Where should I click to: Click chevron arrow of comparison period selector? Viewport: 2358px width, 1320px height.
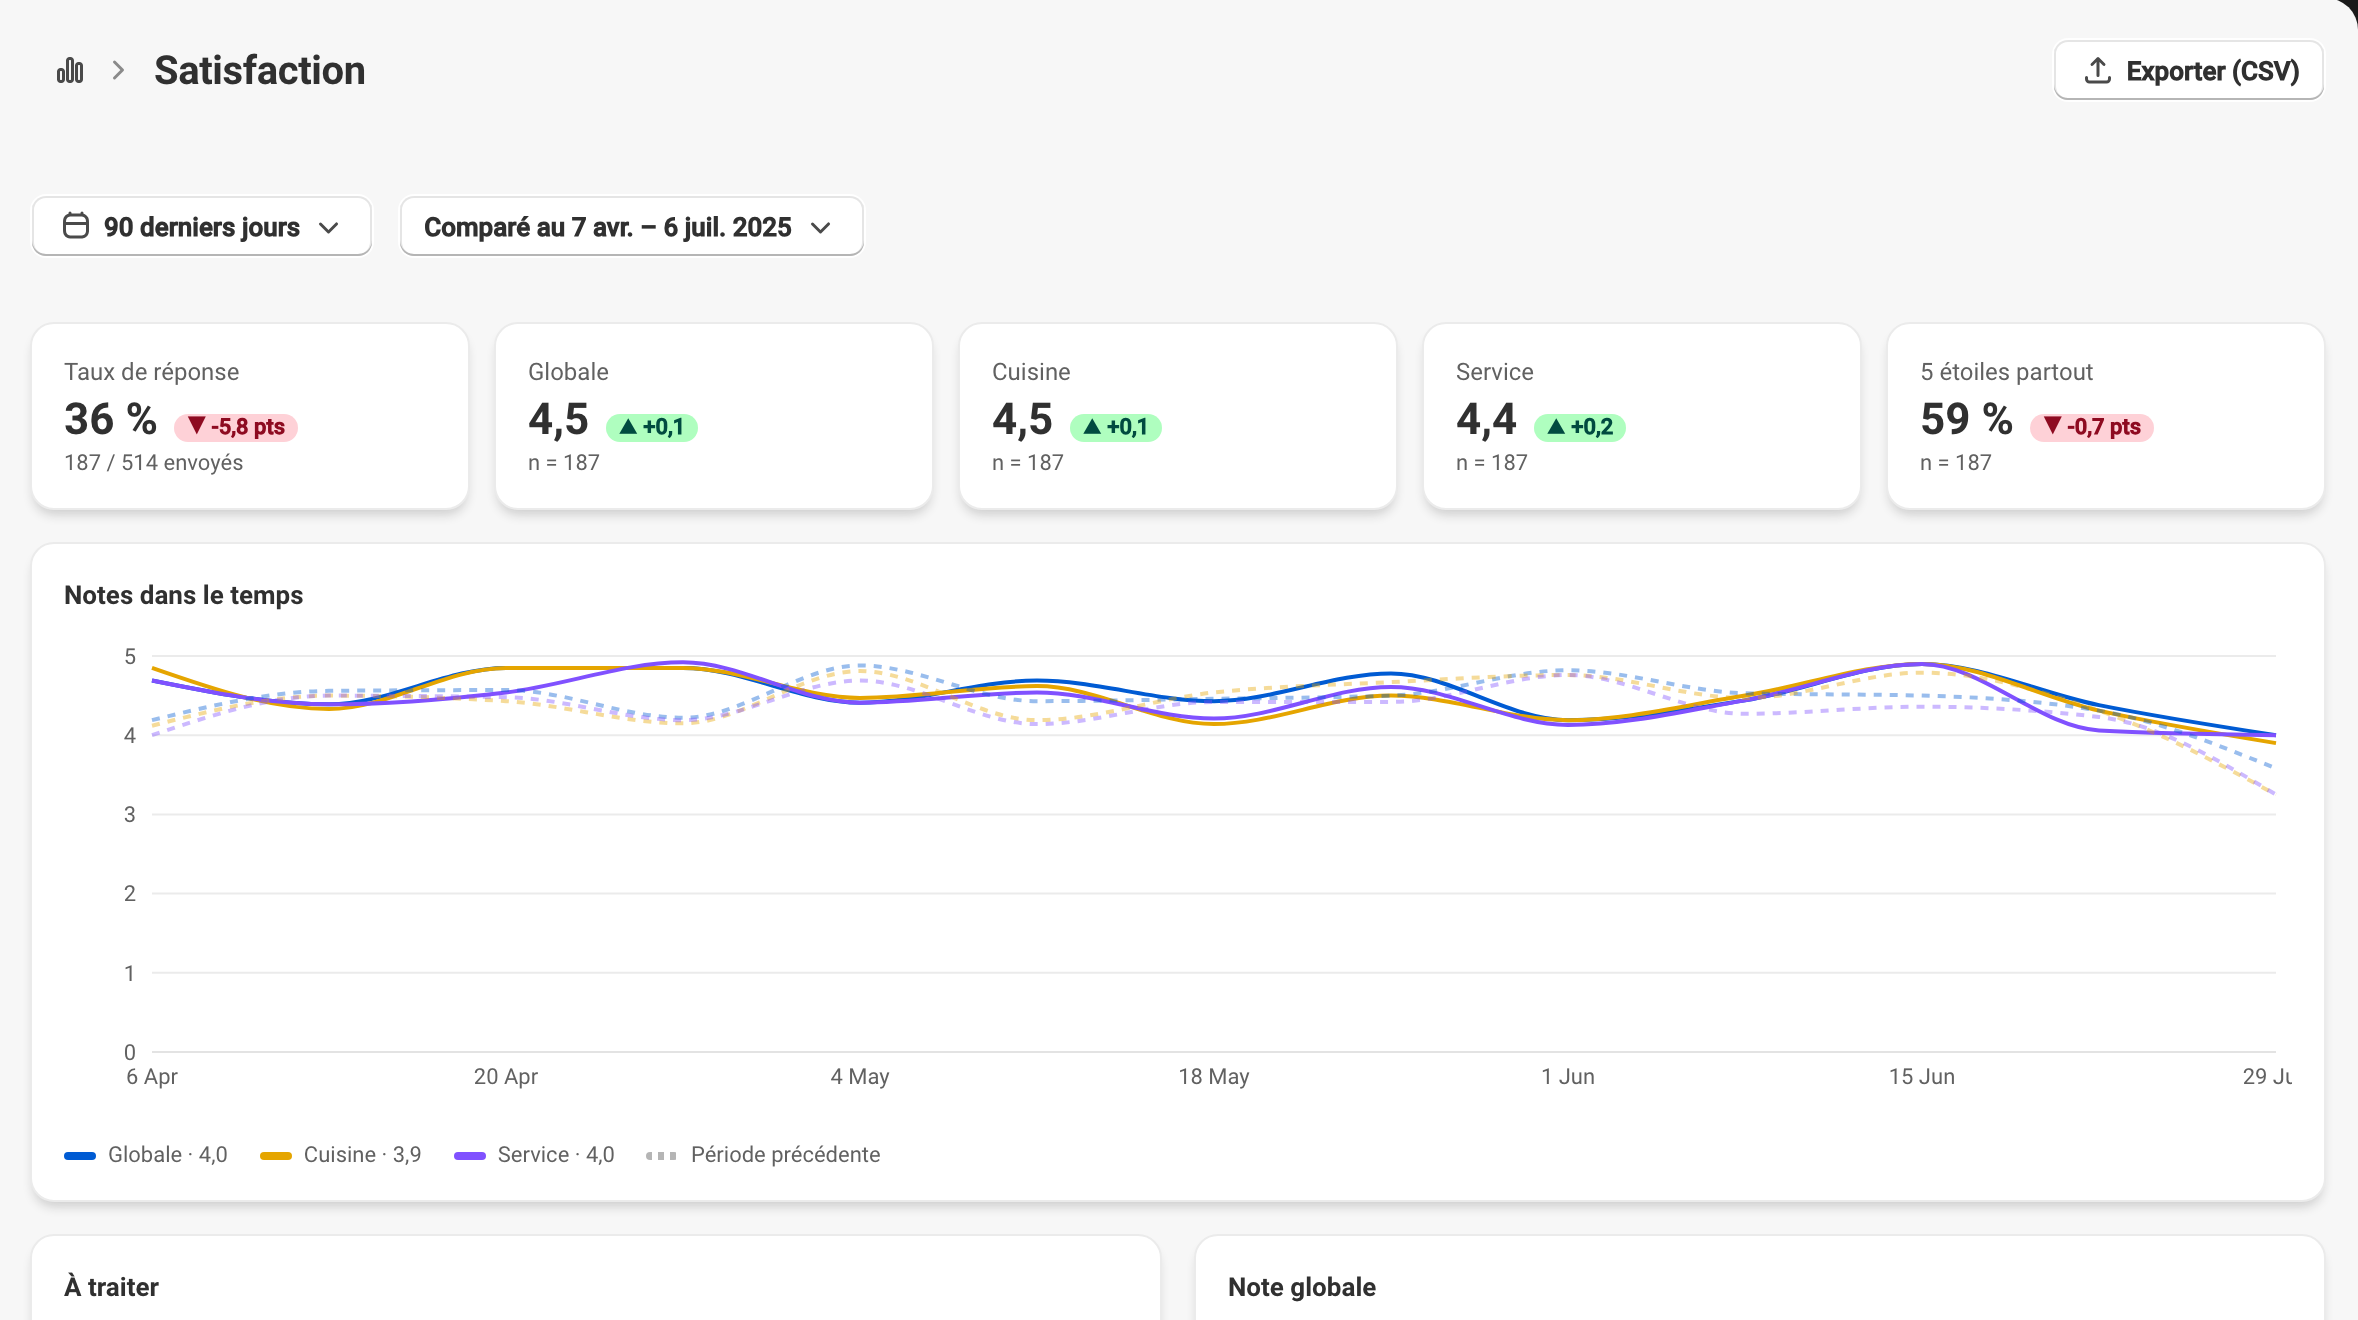coord(821,228)
